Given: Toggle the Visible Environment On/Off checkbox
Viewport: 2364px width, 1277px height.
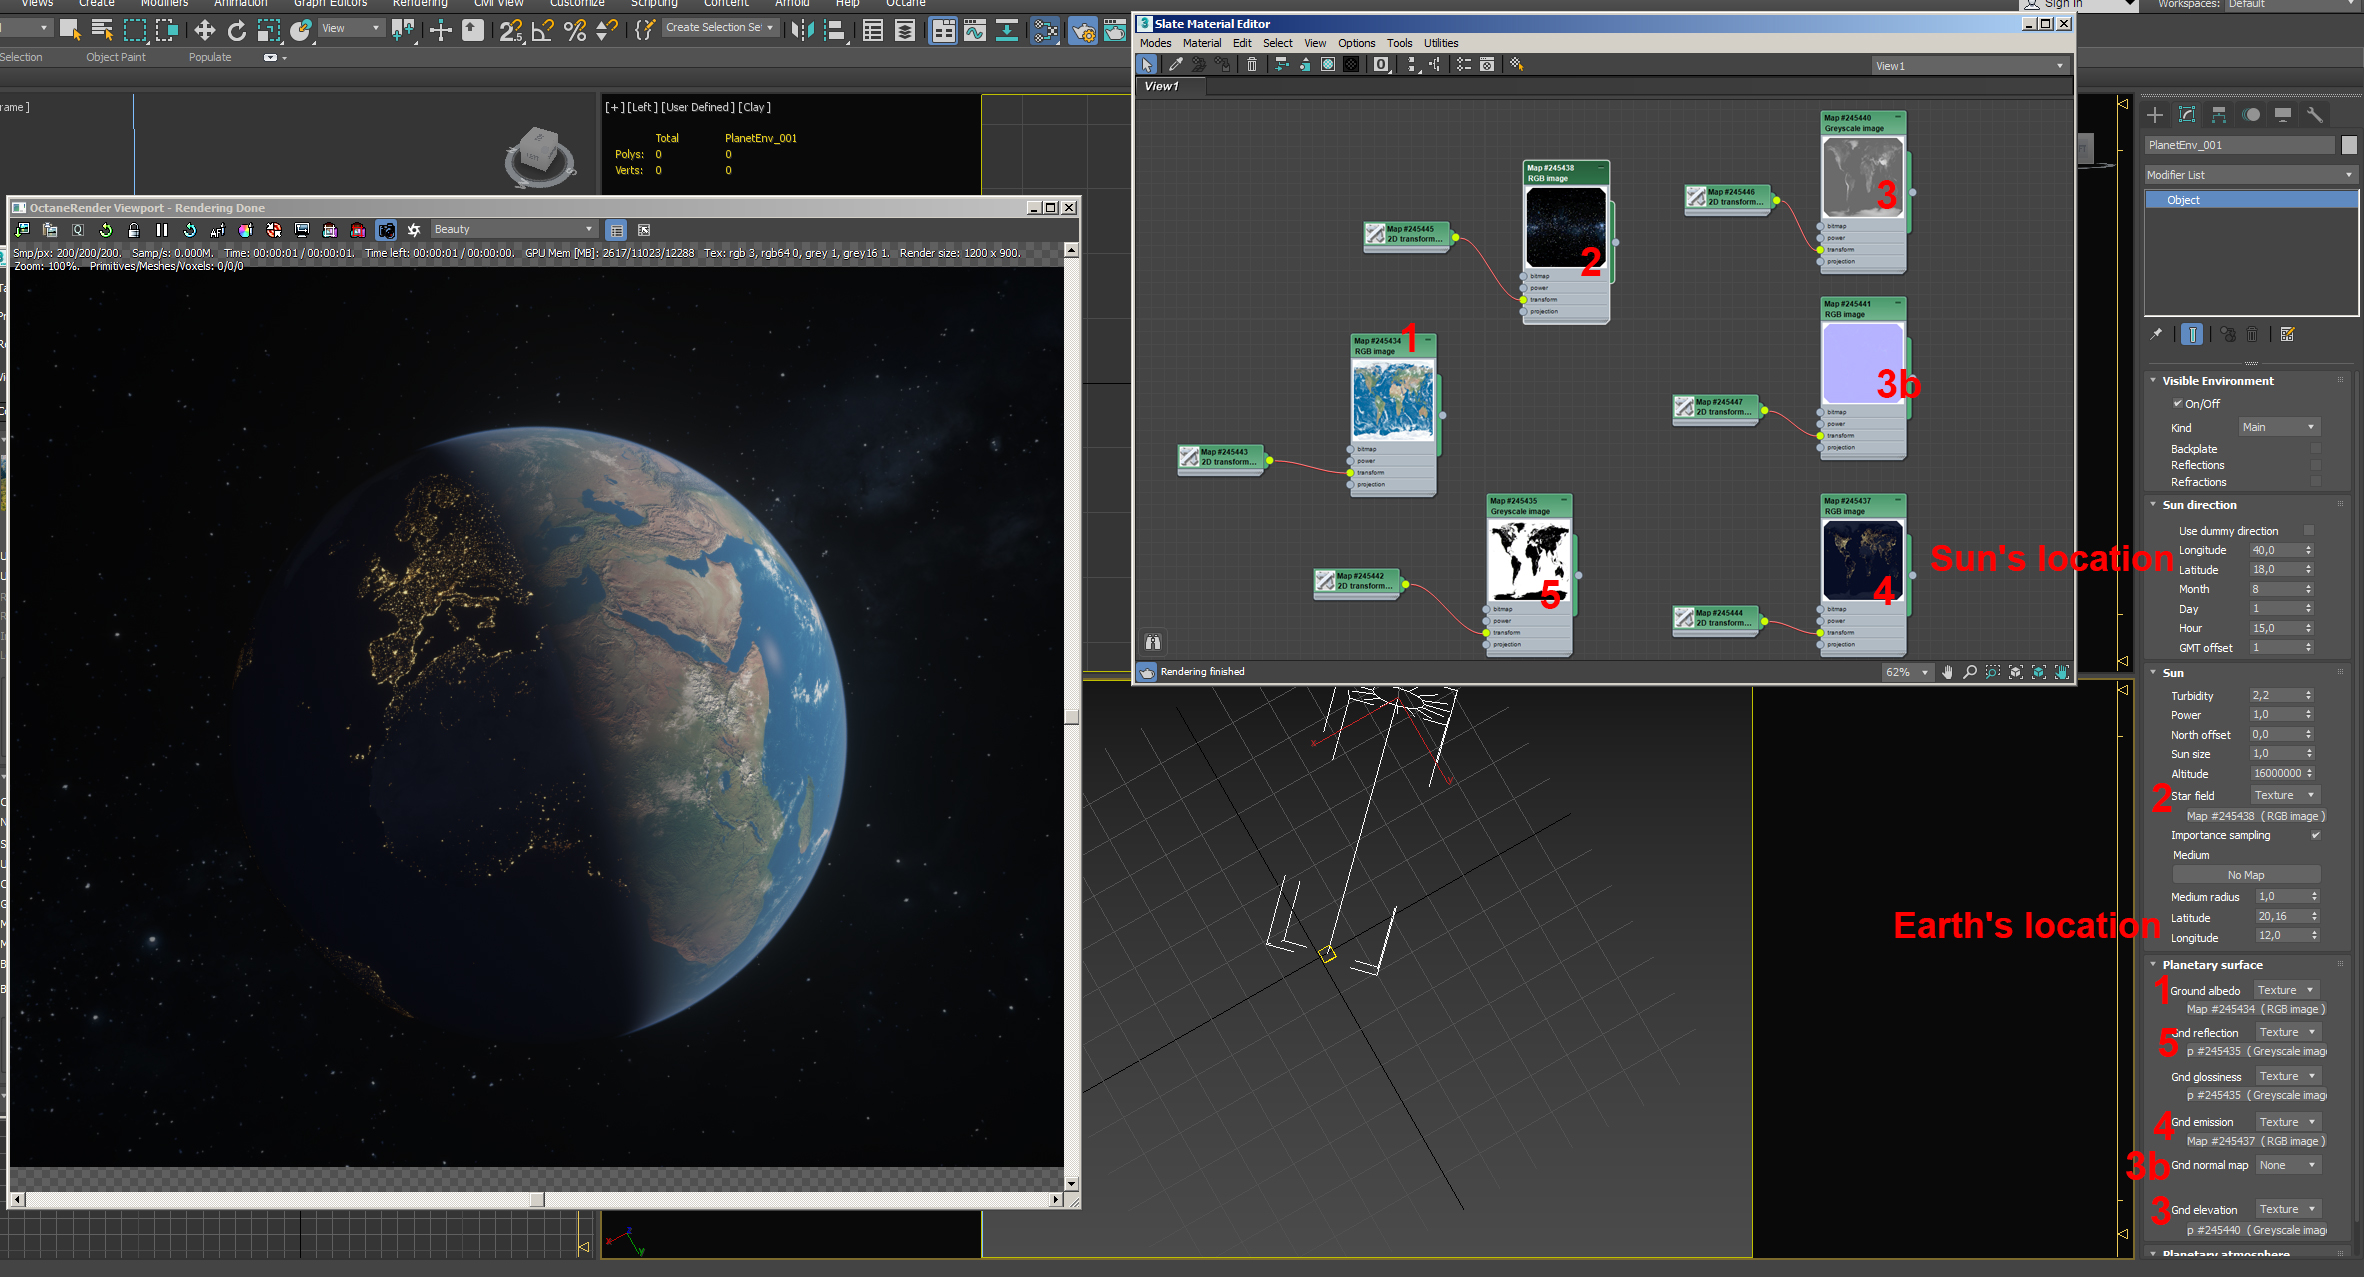Looking at the screenshot, I should click(2177, 403).
